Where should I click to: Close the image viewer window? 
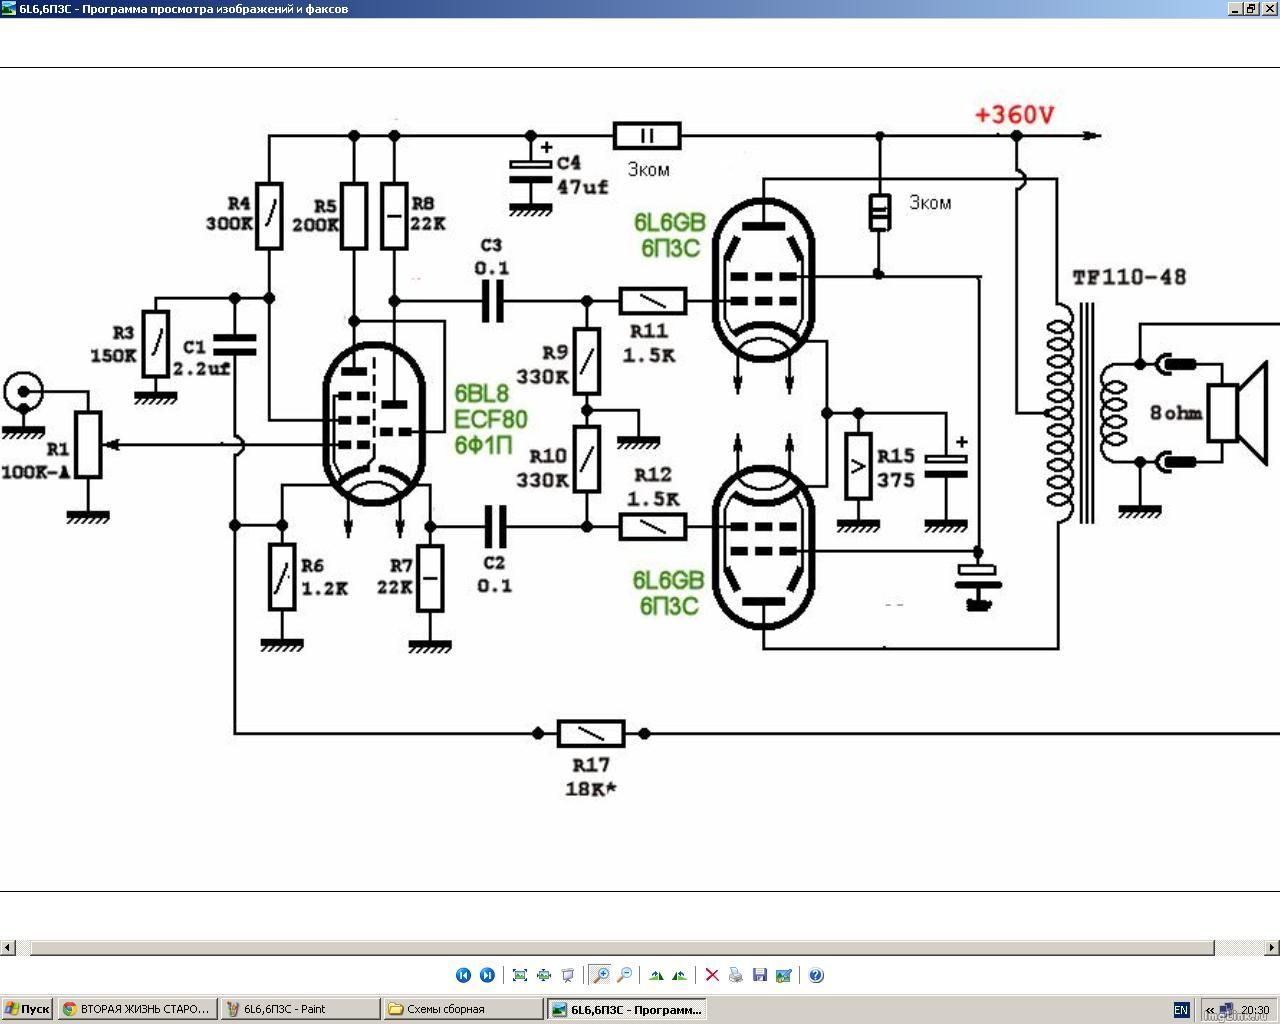click(1269, 8)
